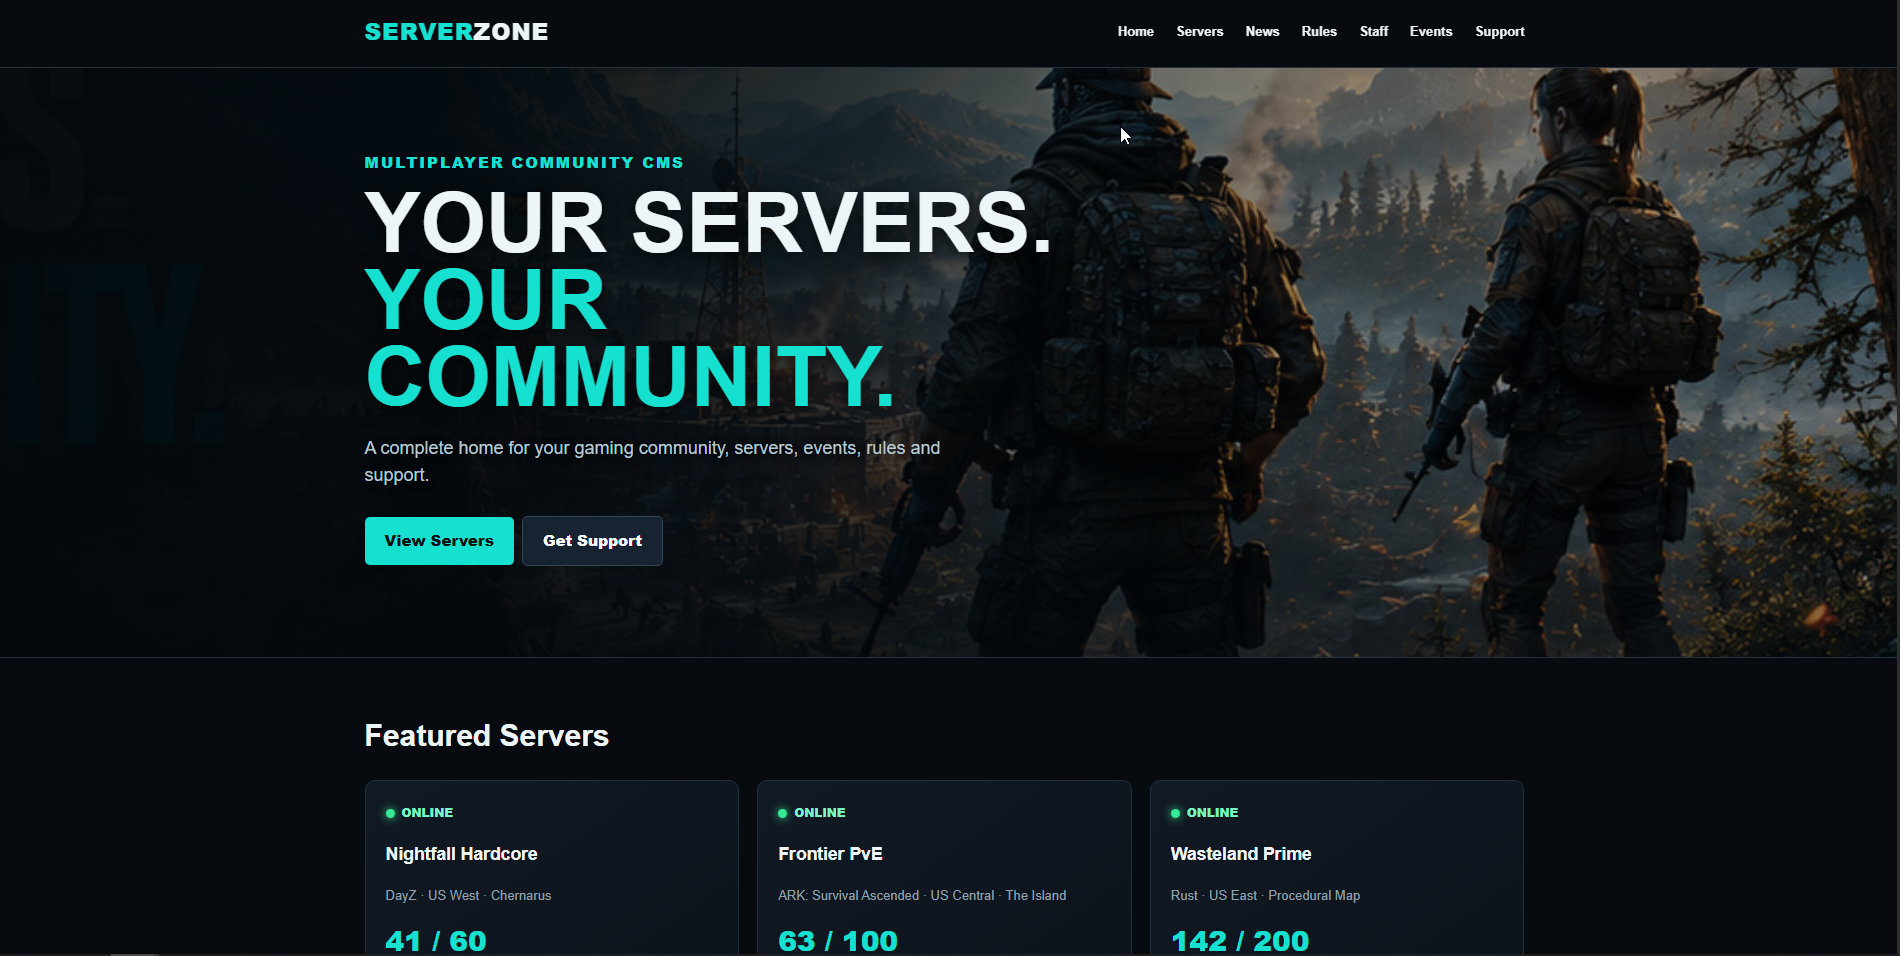Viewport: 1900px width, 956px height.
Task: Open the Home nav link
Action: tap(1135, 32)
